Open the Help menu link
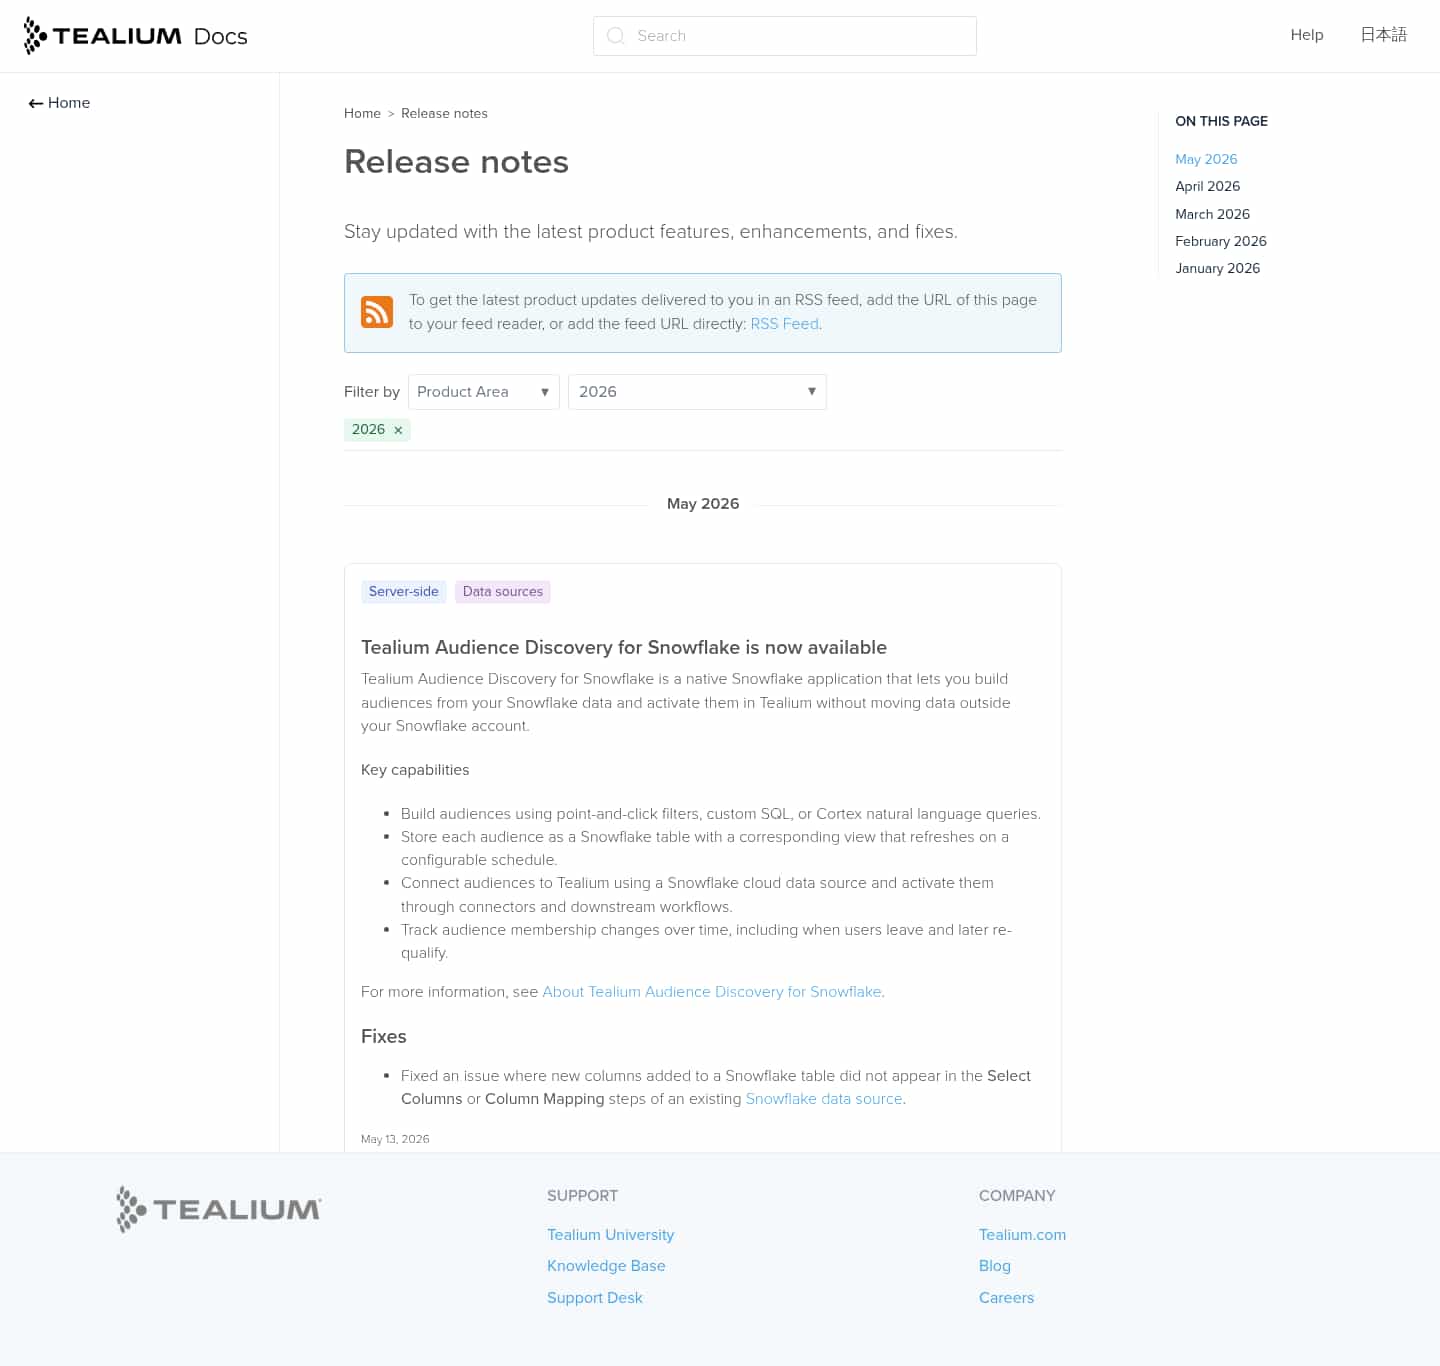This screenshot has width=1440, height=1366. point(1307,35)
